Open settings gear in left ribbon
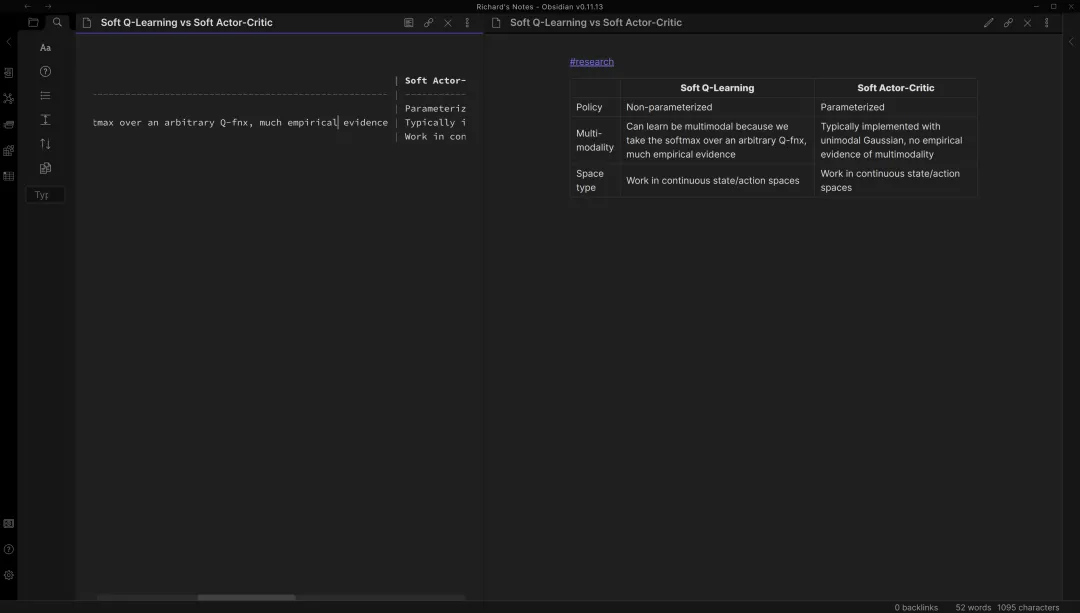Viewport: 1080px width, 613px height. [x=9, y=575]
